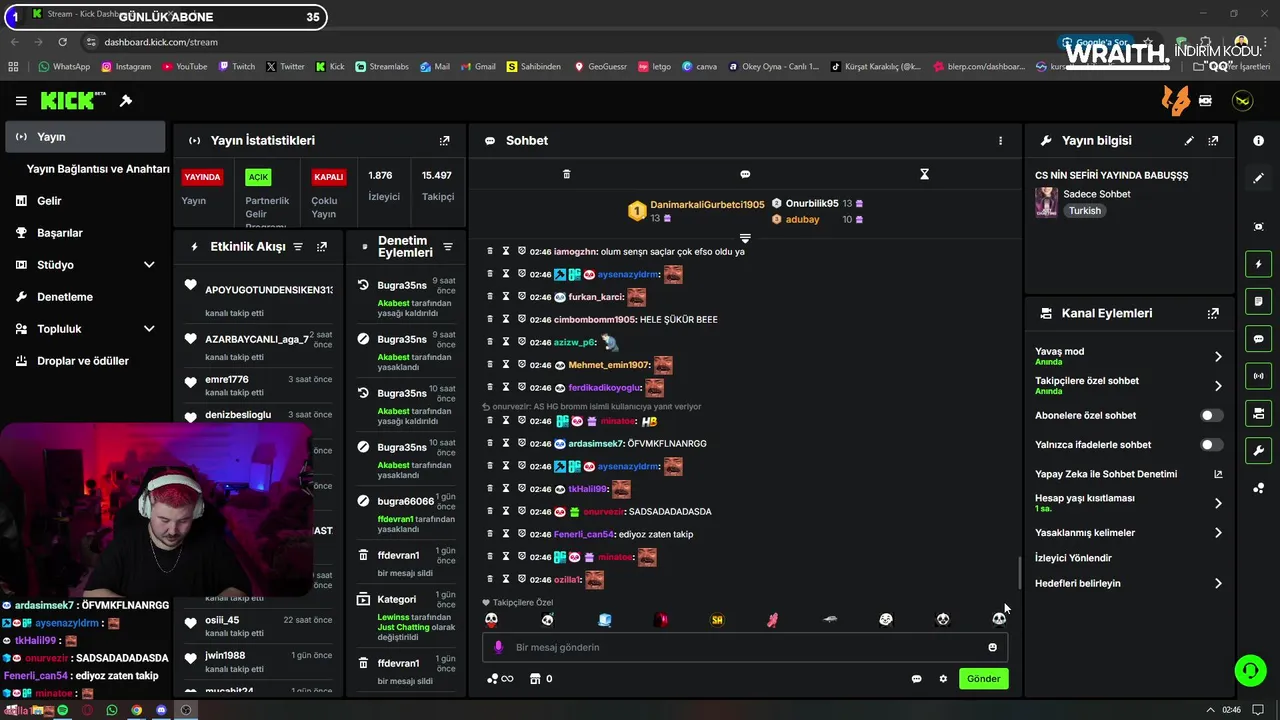Toggle the notes moderation panel button
1280x720 pixels.
[1258, 301]
